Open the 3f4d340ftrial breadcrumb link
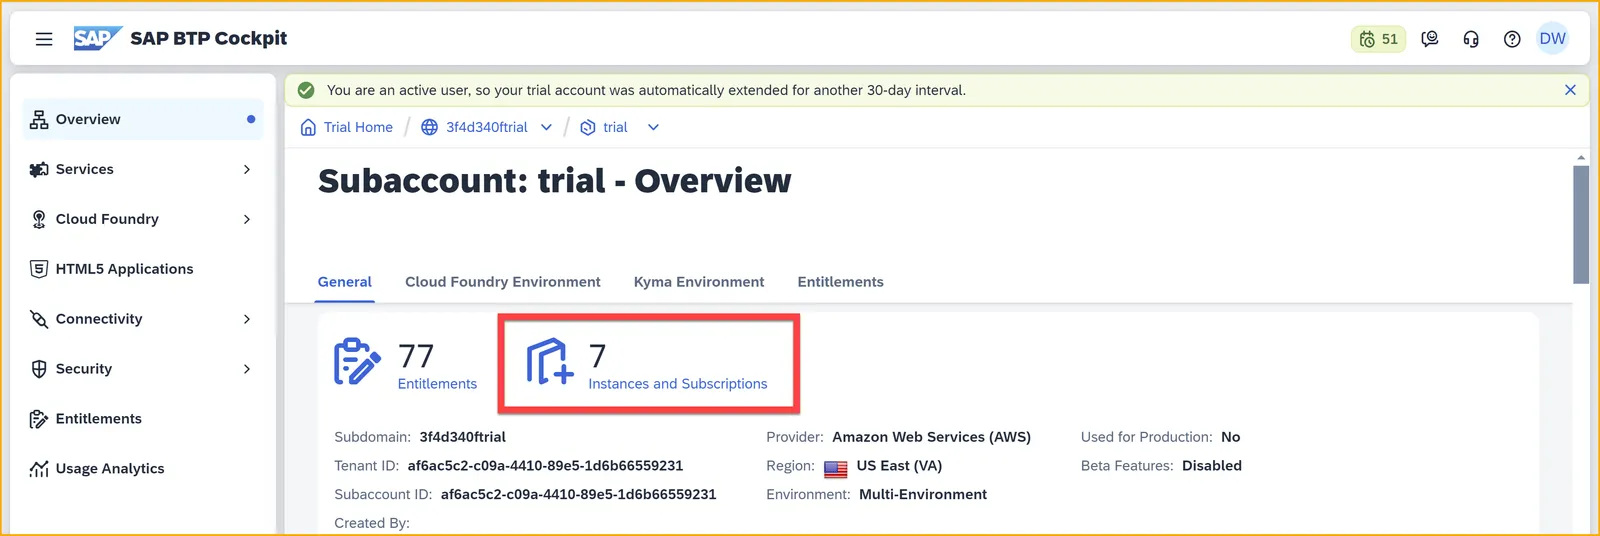1600x536 pixels. pos(487,127)
